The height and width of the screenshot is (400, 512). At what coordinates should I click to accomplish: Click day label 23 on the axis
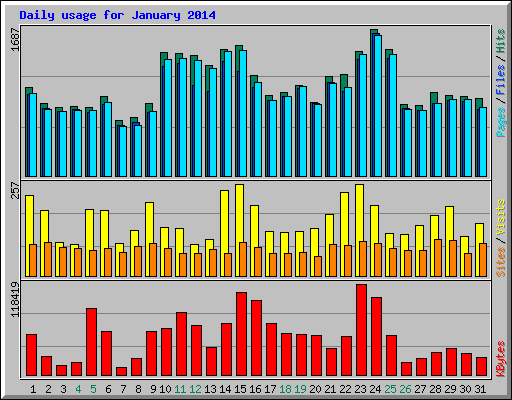click(x=360, y=389)
